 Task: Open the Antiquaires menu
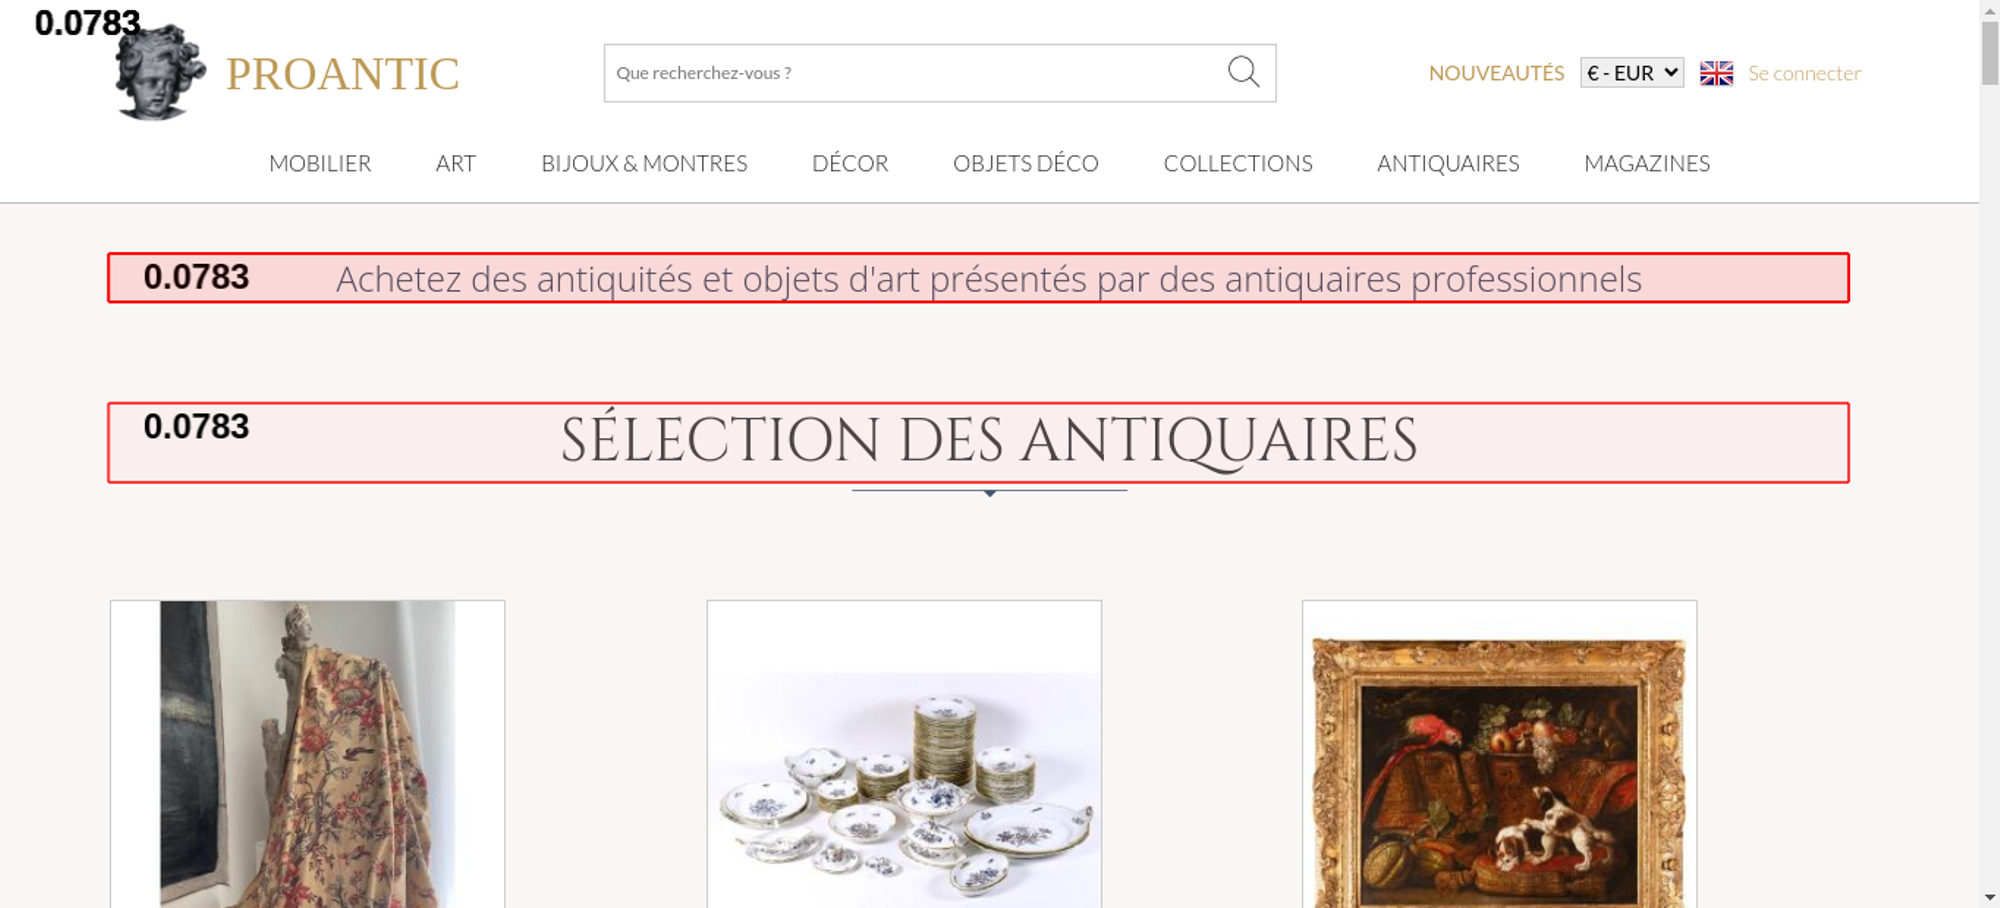tap(1448, 163)
